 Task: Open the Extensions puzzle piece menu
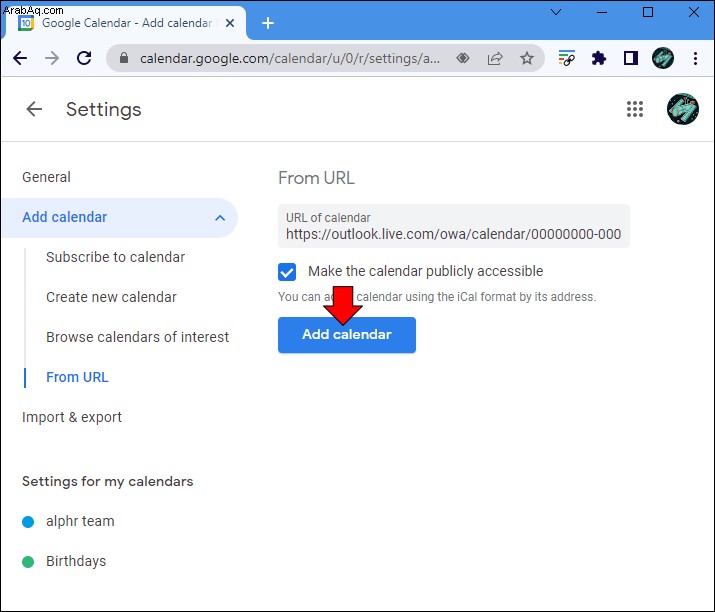coord(598,58)
